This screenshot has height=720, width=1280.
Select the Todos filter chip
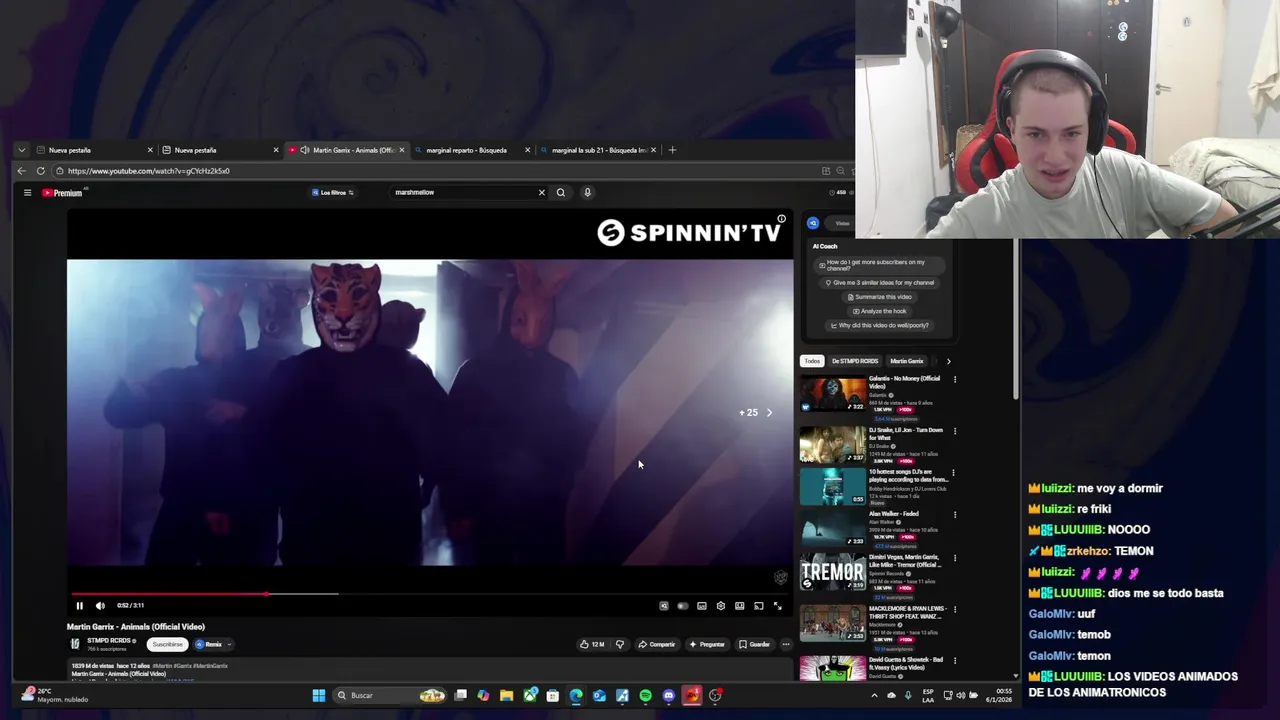812,361
